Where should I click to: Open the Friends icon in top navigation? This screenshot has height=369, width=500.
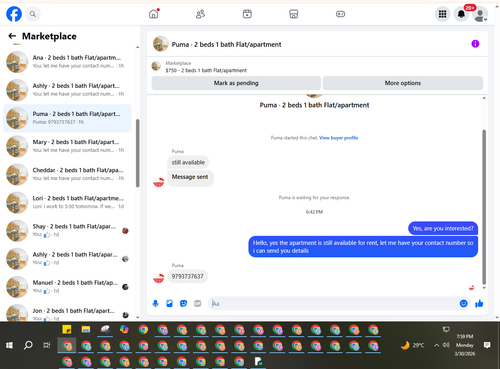(x=200, y=14)
